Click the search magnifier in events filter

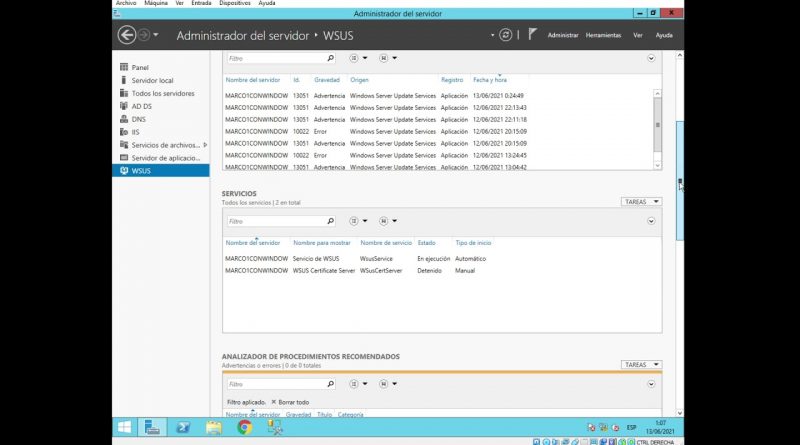point(330,58)
